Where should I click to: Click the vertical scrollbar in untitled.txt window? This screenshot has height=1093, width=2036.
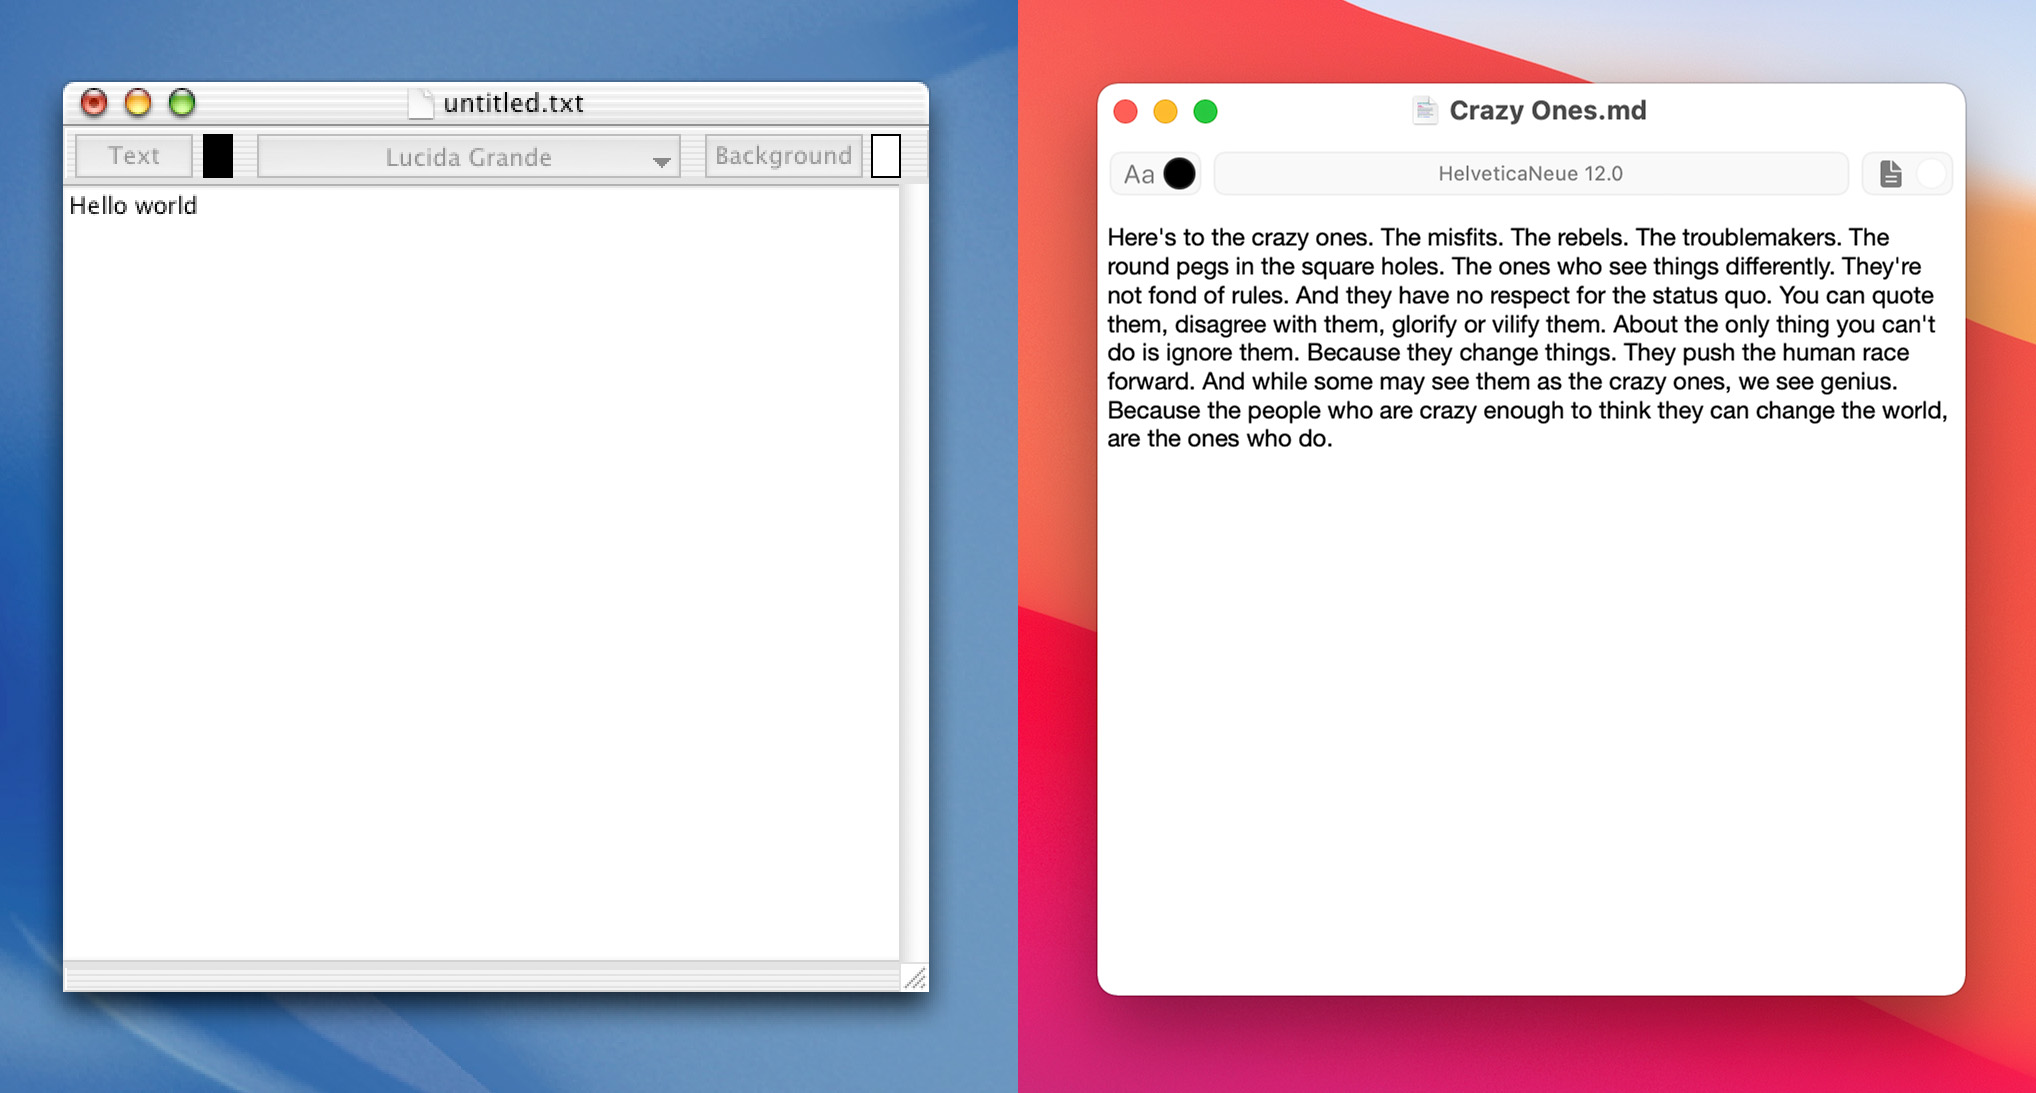(x=914, y=573)
